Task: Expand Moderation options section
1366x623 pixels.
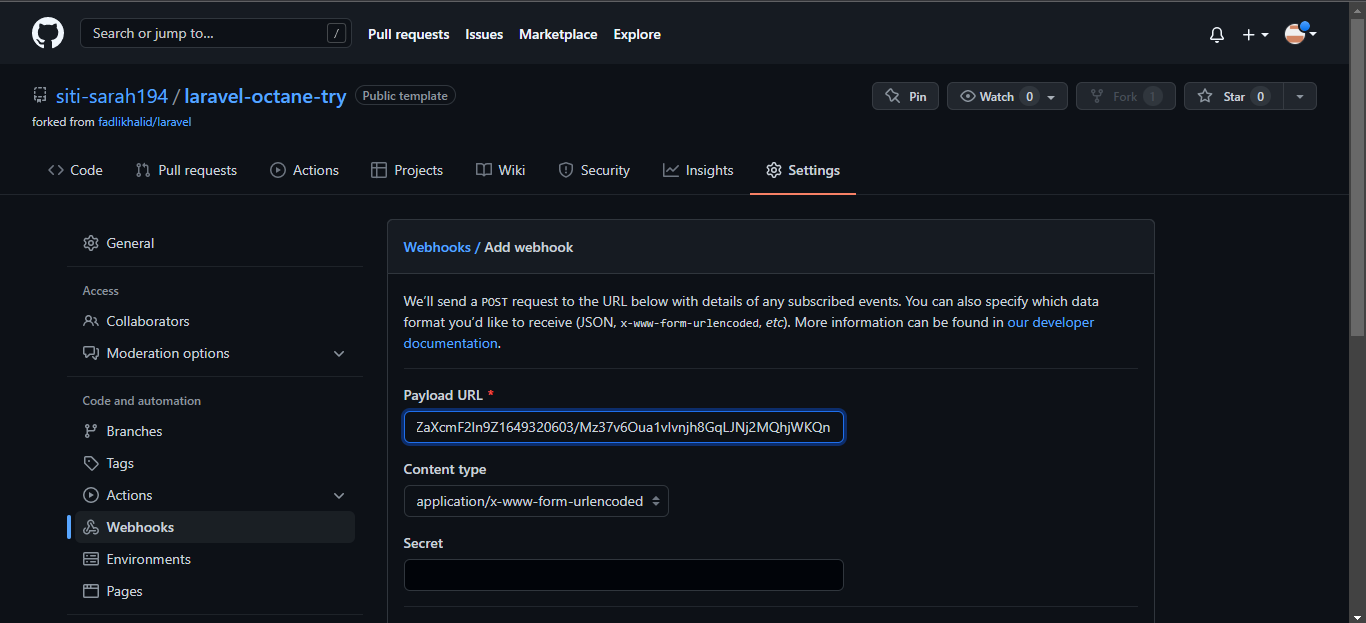Action: point(215,353)
